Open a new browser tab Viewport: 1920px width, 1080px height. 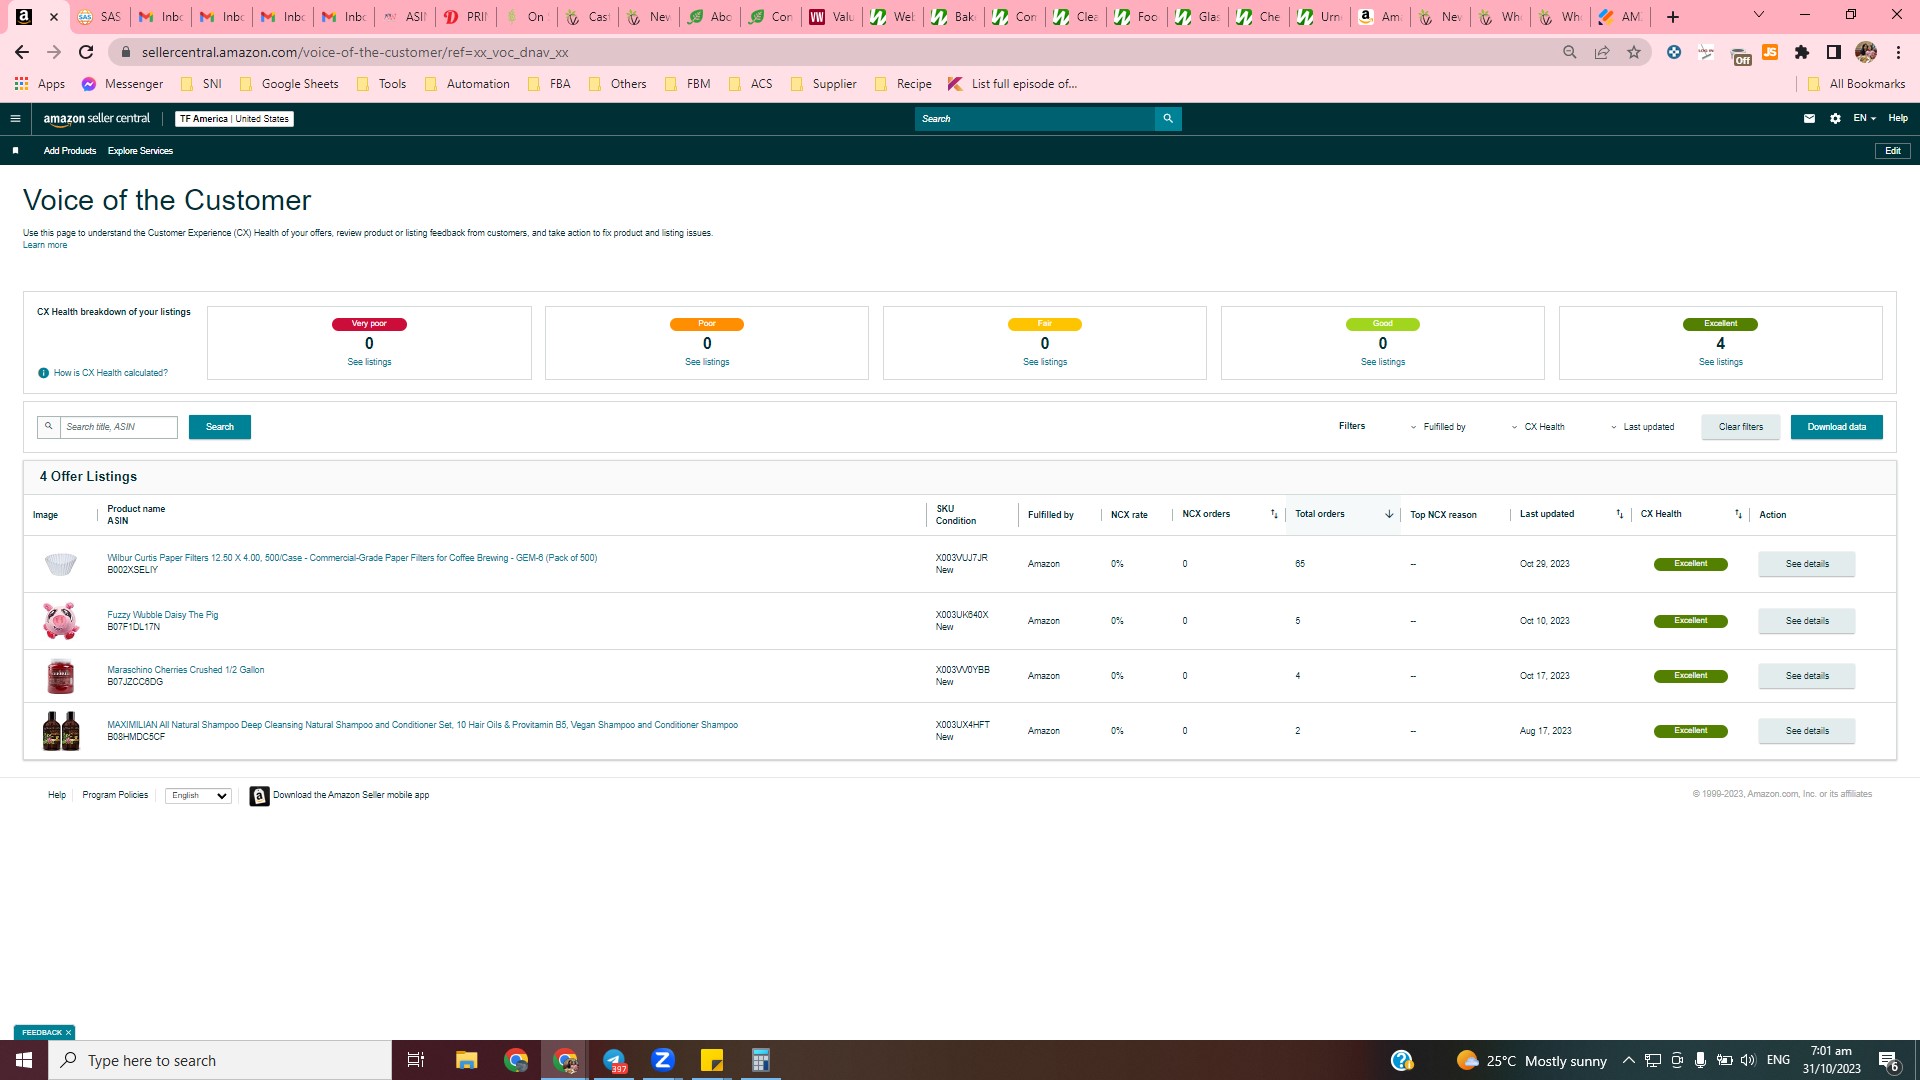tap(1673, 17)
